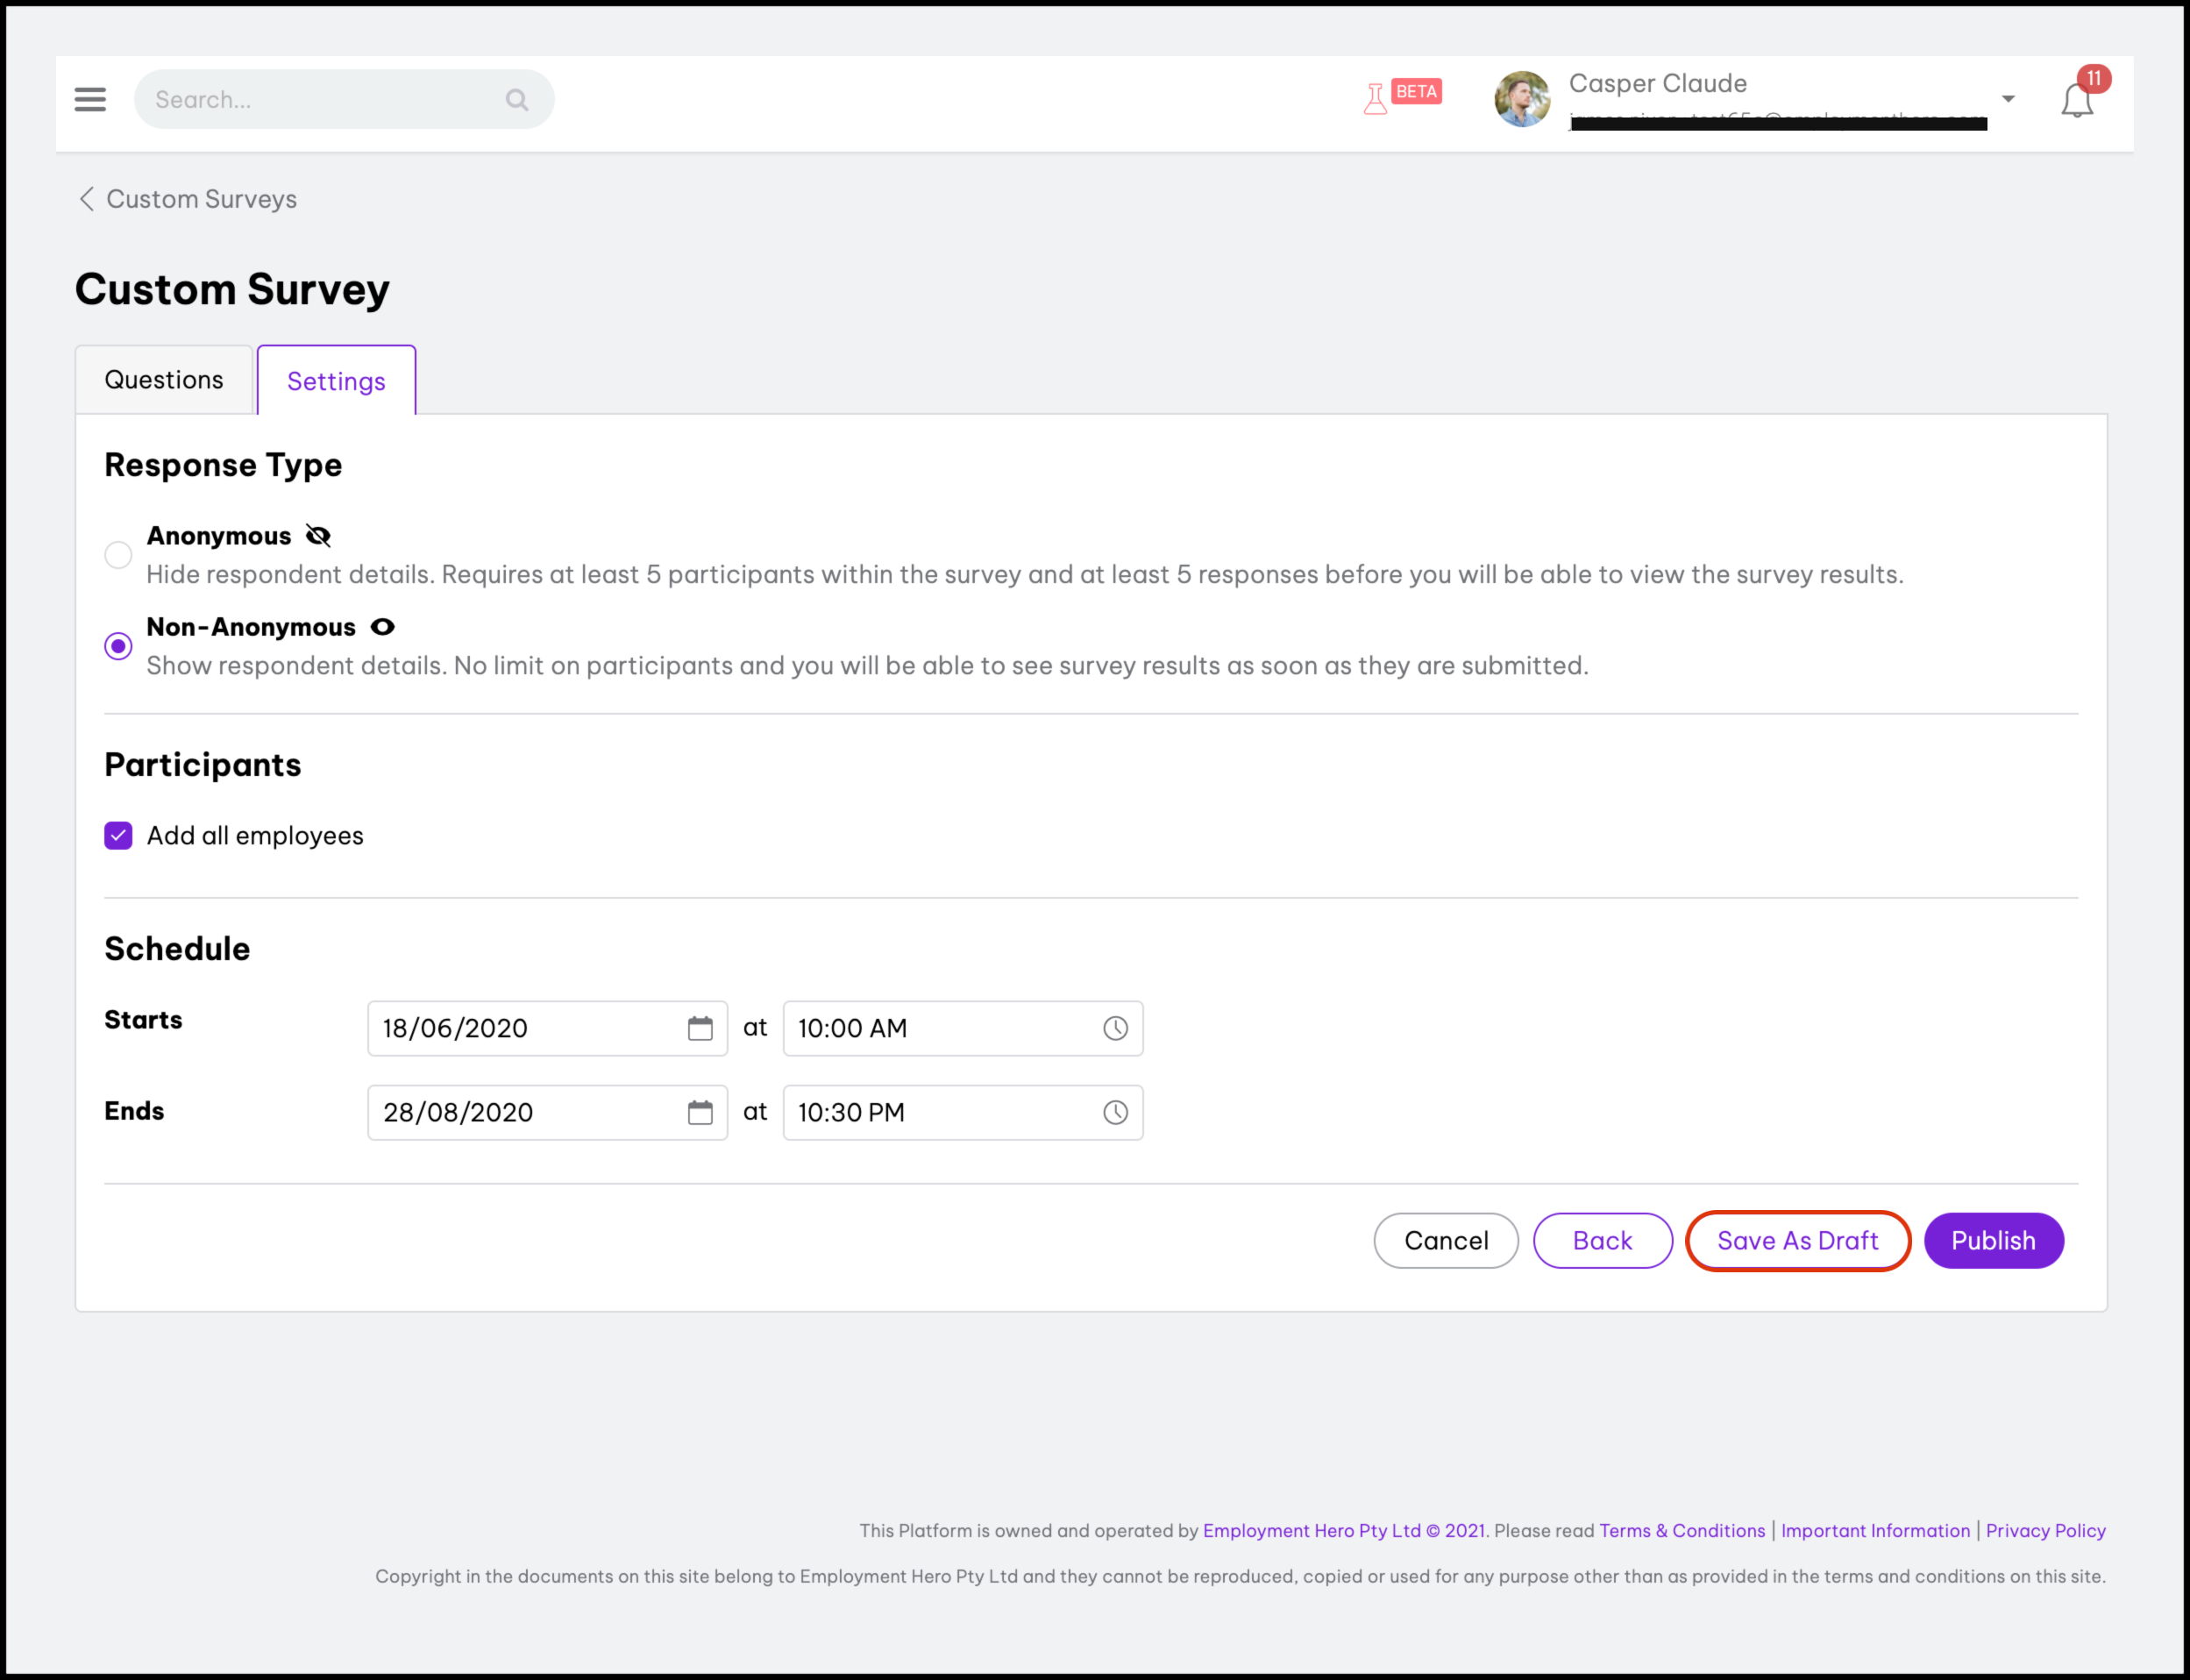Open the 10:30 PM end time field

(x=940, y=1112)
